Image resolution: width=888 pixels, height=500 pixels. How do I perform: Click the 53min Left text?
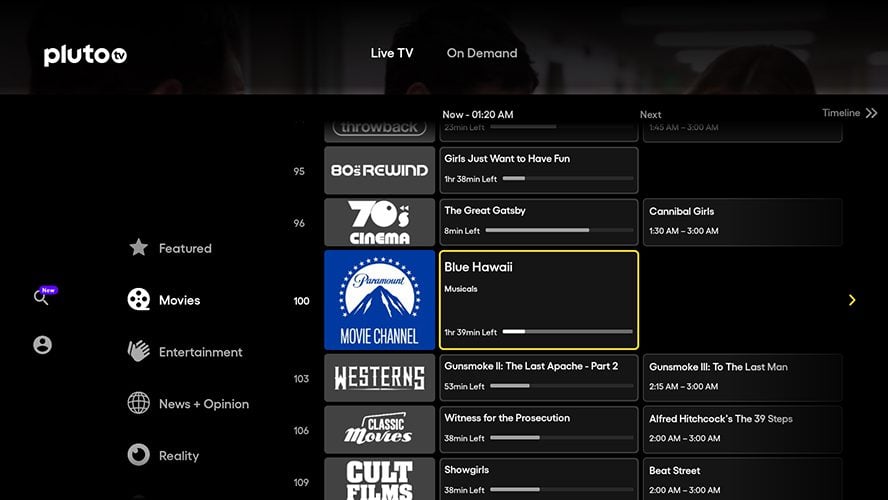pos(464,386)
